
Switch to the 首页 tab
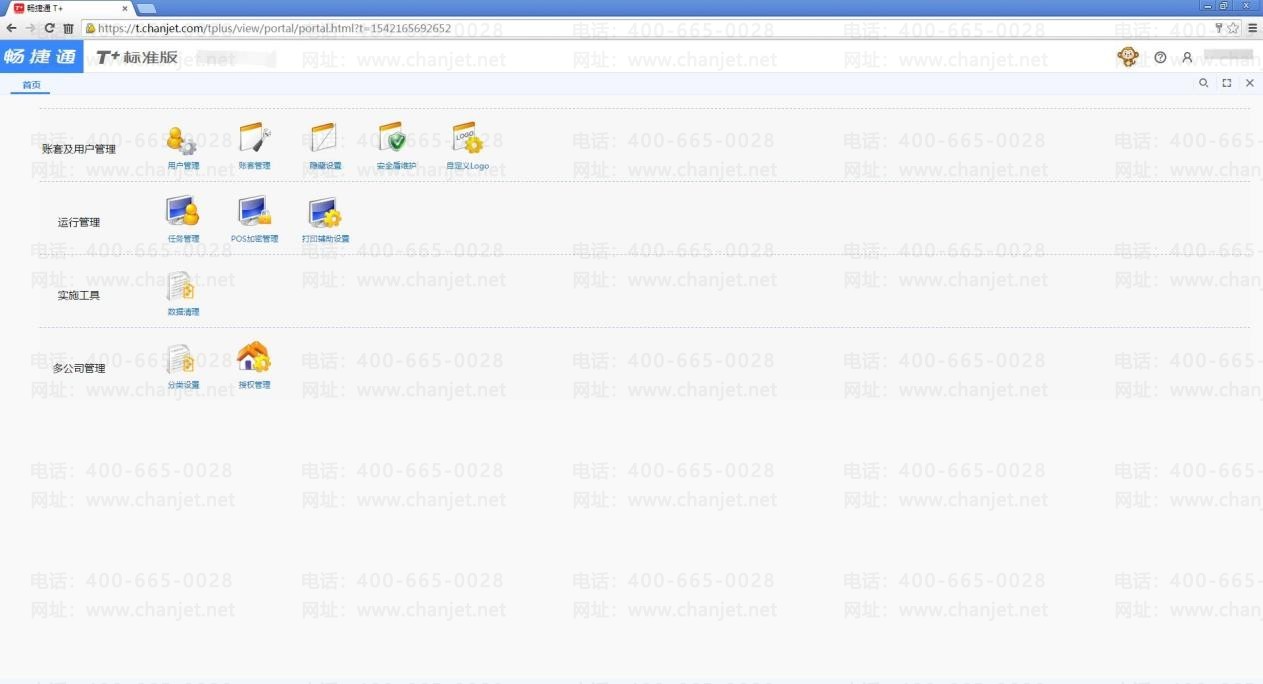point(31,85)
